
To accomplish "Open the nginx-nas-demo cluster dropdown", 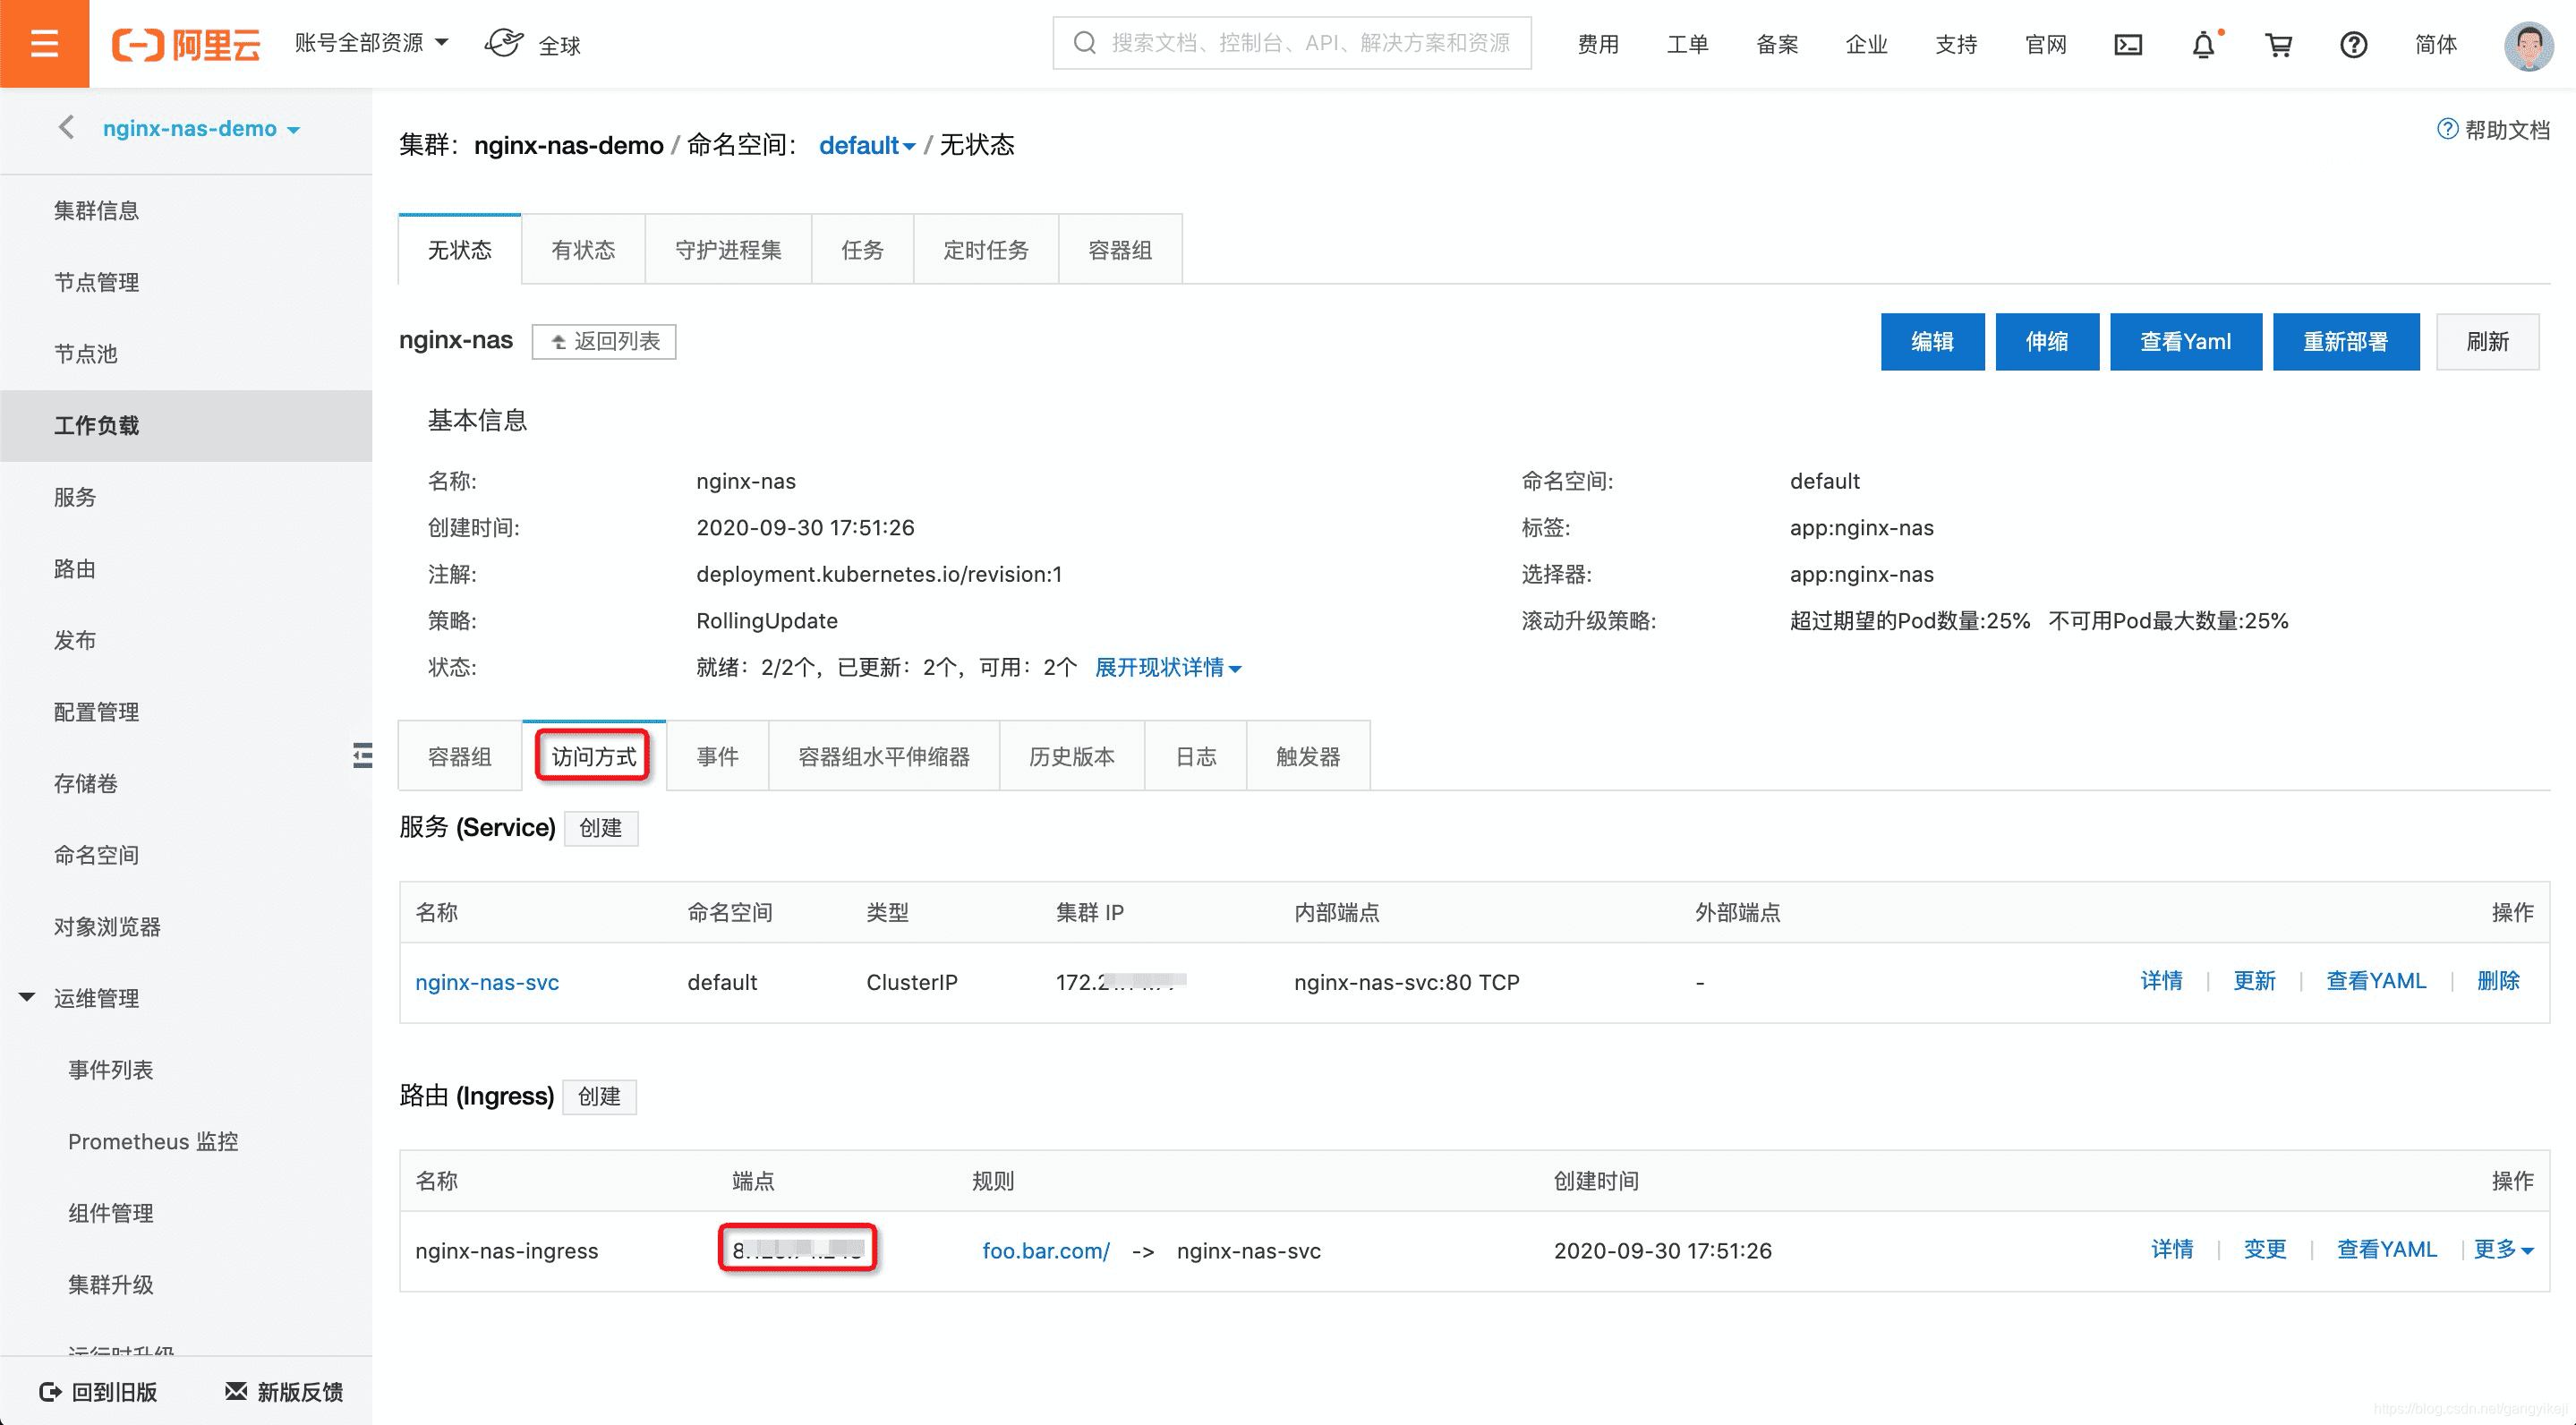I will point(201,128).
